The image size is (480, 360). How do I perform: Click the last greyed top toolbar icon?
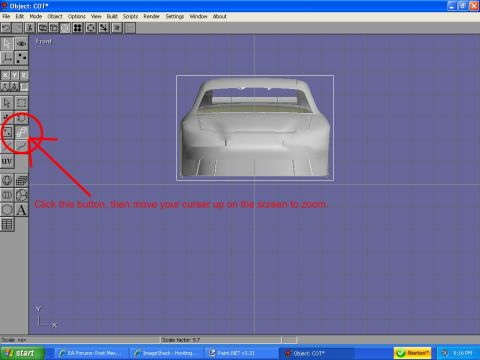(130, 28)
